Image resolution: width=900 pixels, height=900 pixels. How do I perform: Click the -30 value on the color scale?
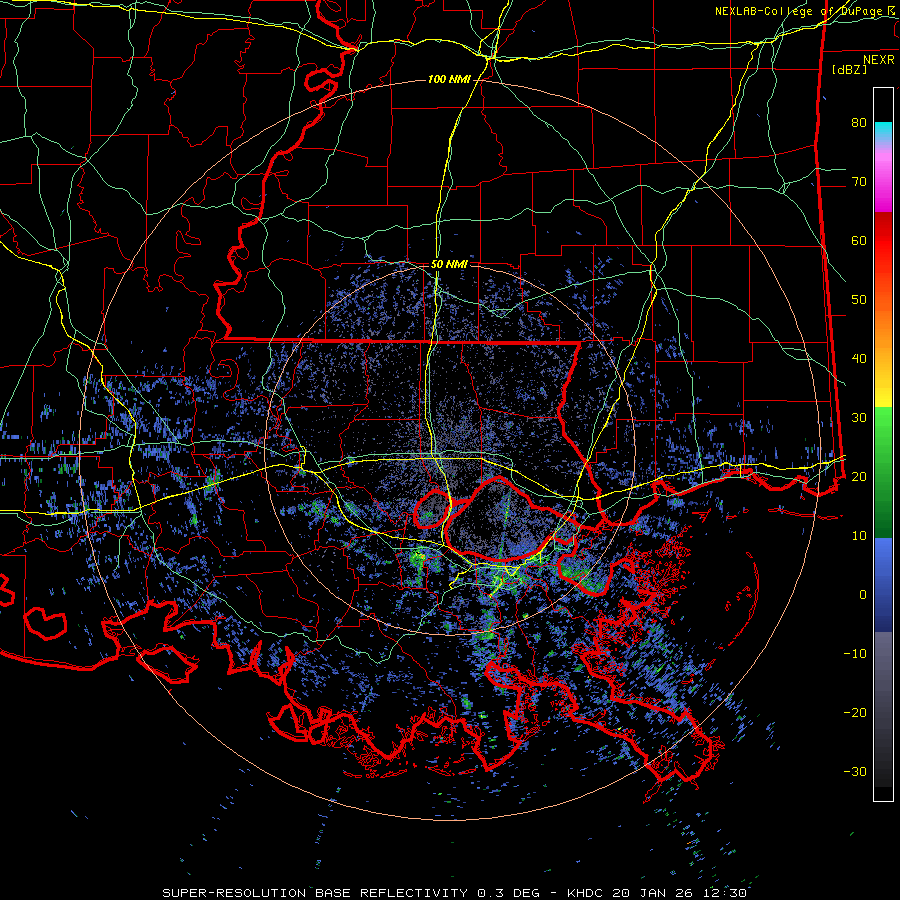click(x=855, y=771)
